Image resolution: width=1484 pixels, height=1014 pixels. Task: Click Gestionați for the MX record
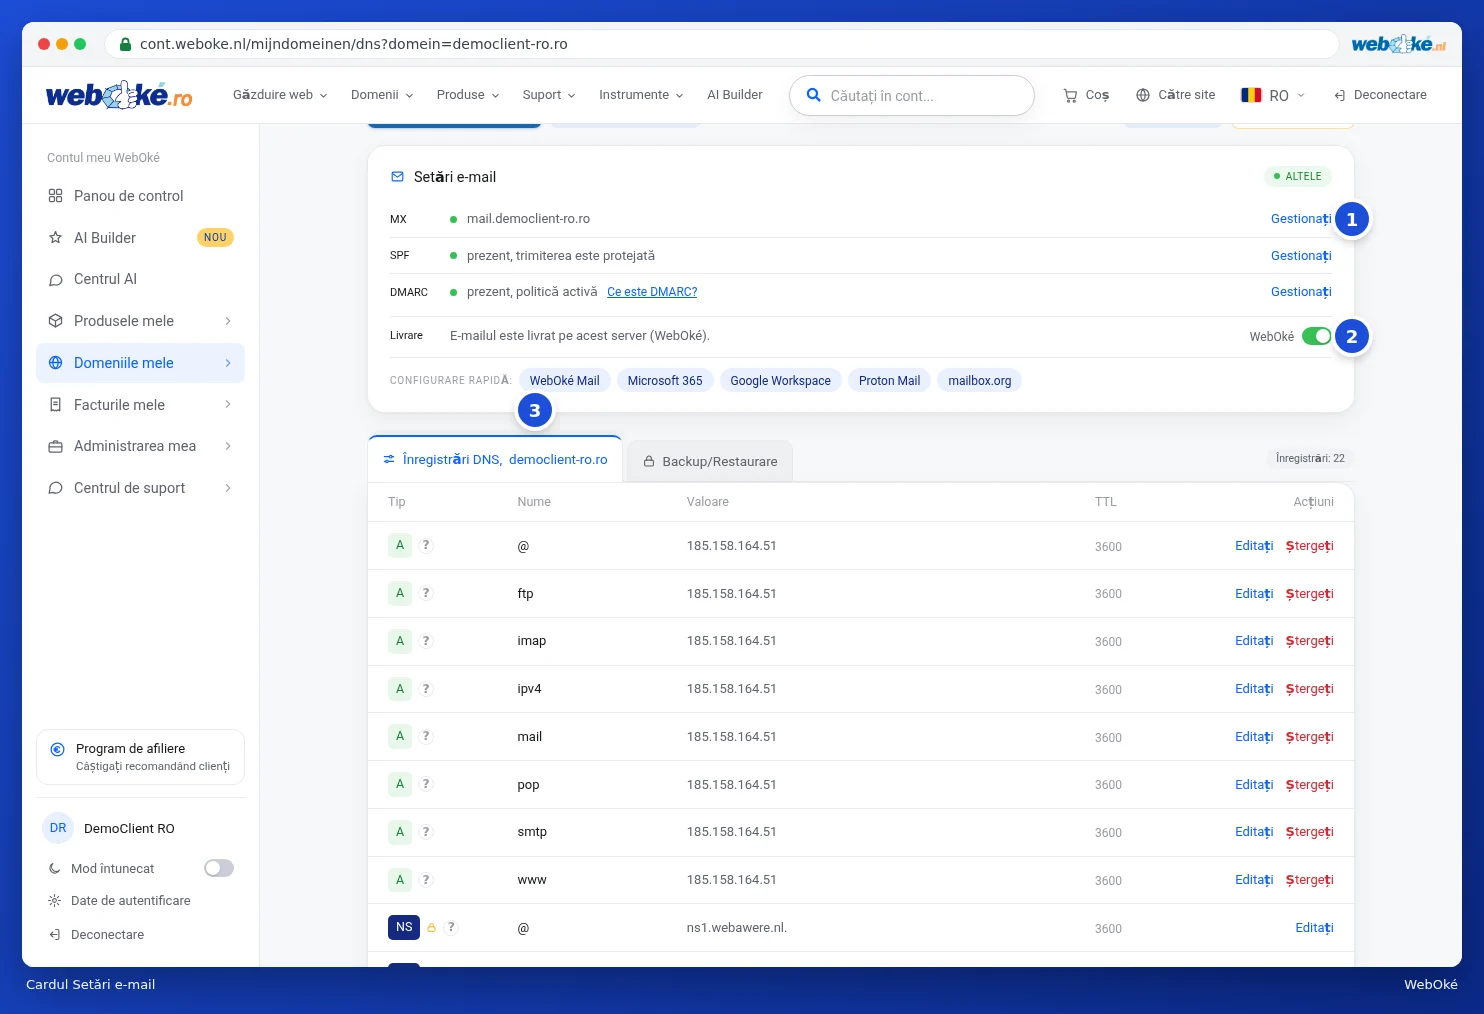click(1301, 219)
